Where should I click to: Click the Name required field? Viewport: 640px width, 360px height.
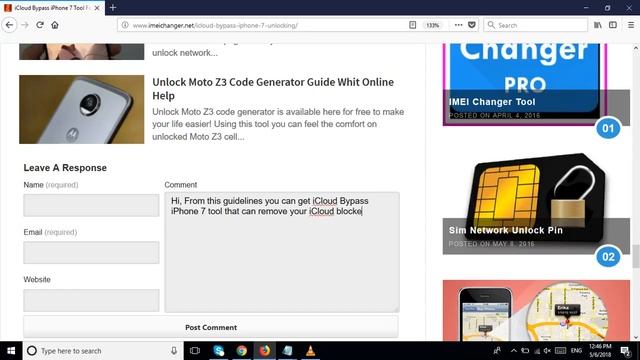pyautogui.click(x=91, y=205)
